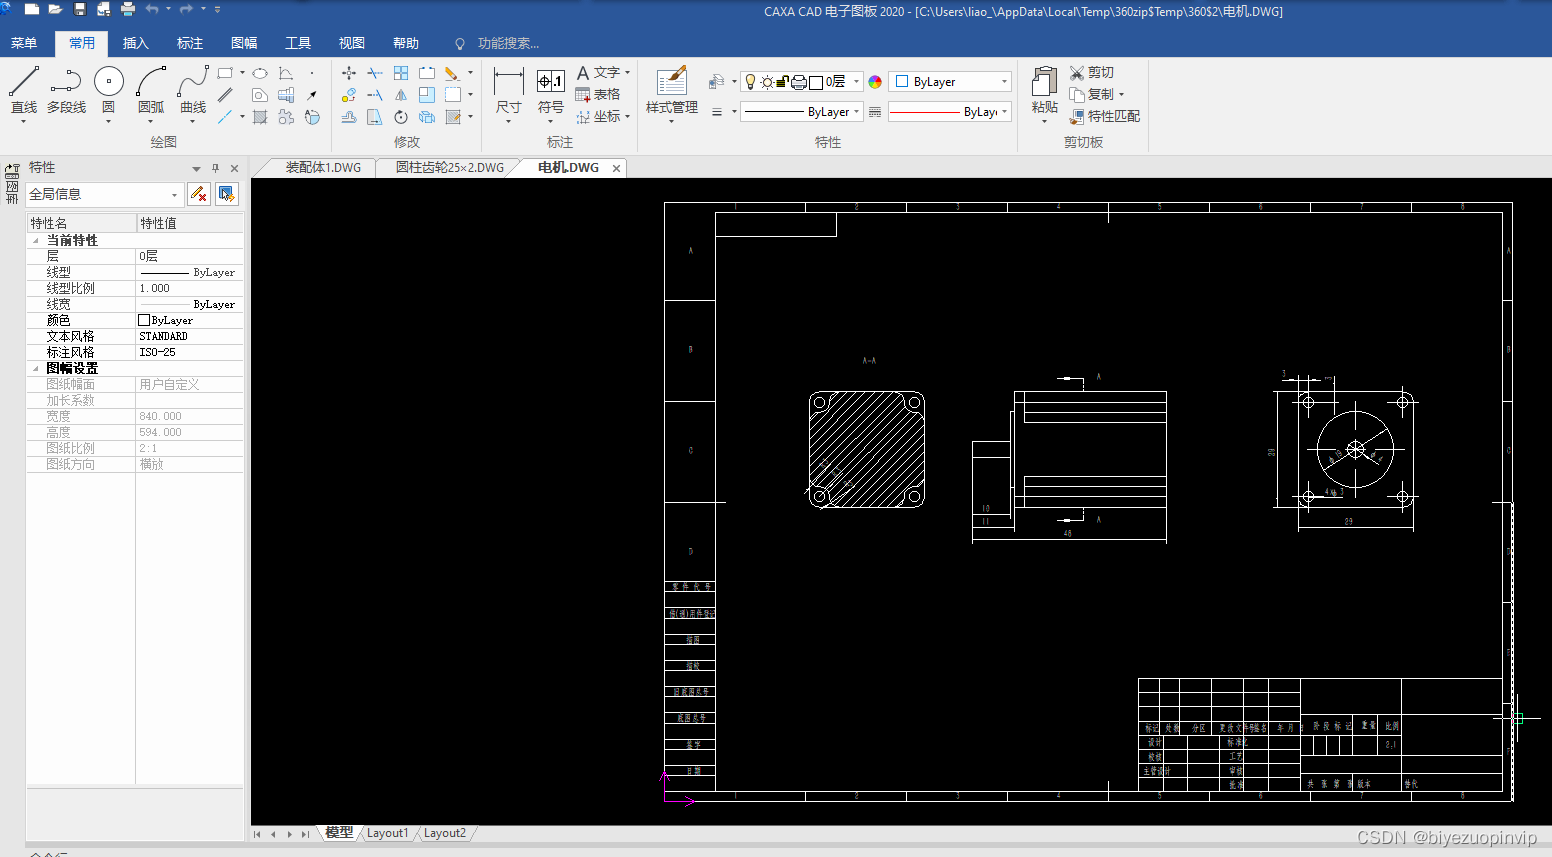
Task: Click the move tool in 修改 group
Action: click(x=349, y=73)
